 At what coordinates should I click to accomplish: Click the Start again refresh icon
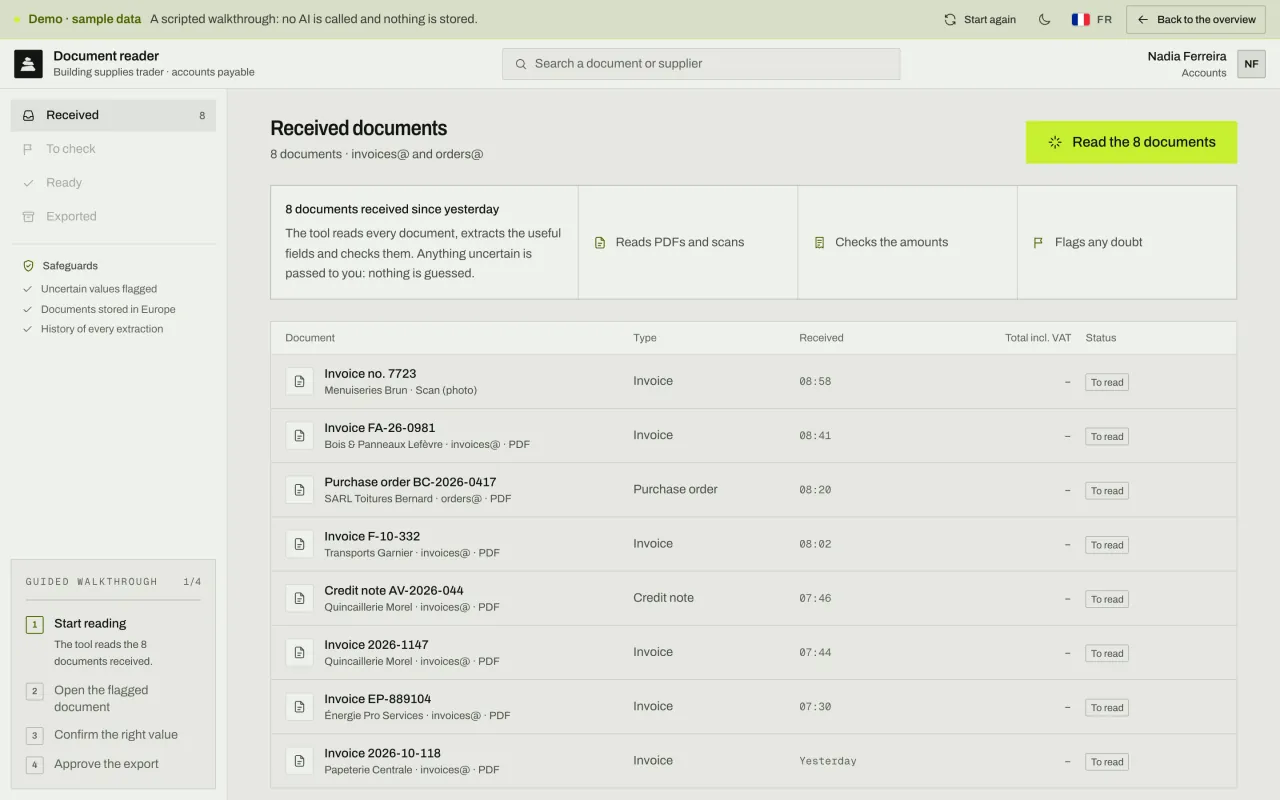tap(950, 19)
